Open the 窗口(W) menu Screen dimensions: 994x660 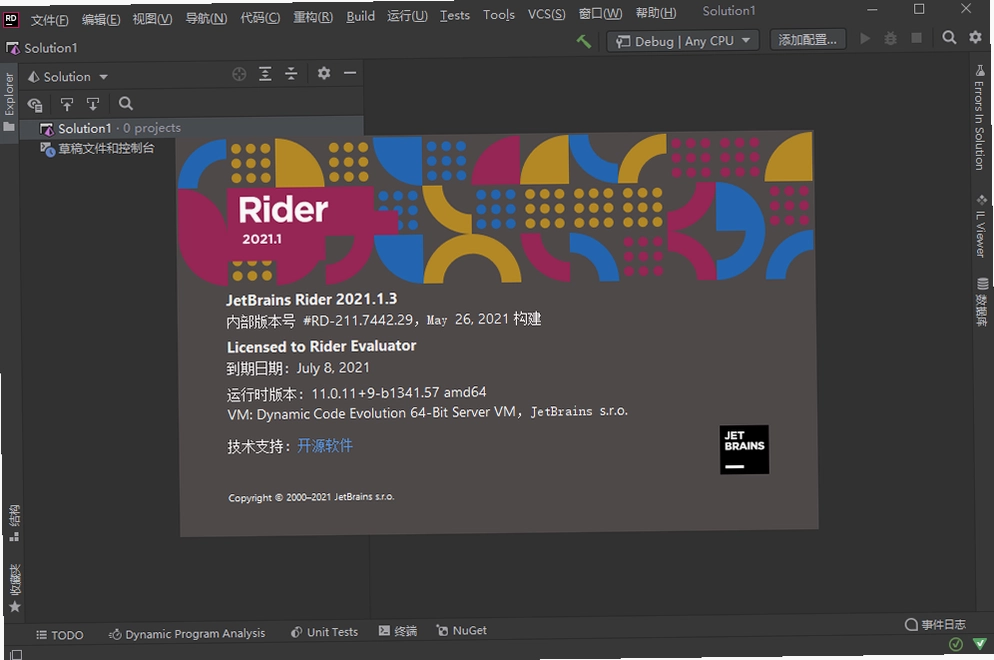pos(600,13)
